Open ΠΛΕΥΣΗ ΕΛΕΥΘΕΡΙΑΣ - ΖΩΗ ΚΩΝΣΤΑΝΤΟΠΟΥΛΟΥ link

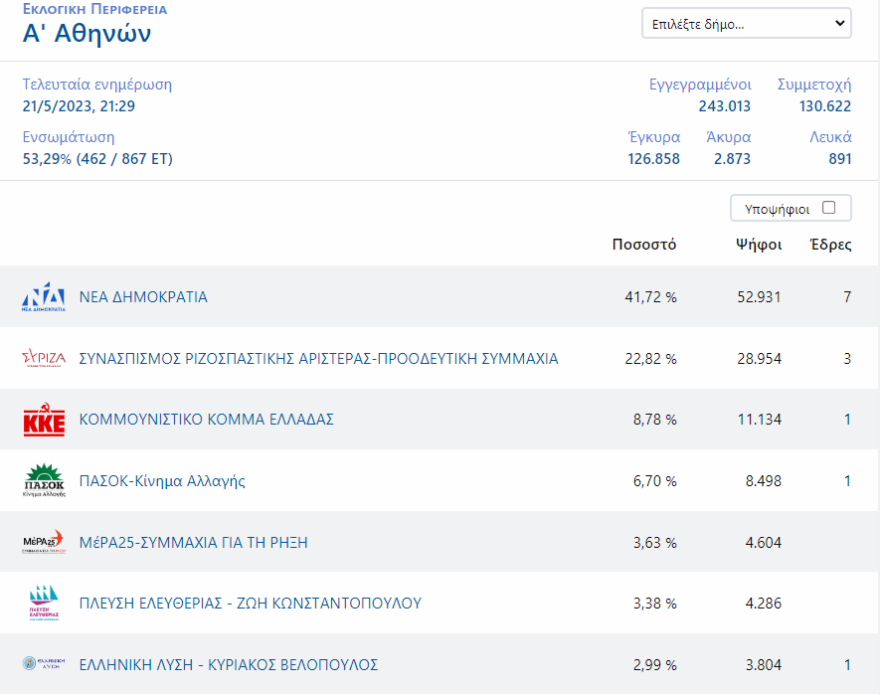pyautogui.click(x=250, y=604)
